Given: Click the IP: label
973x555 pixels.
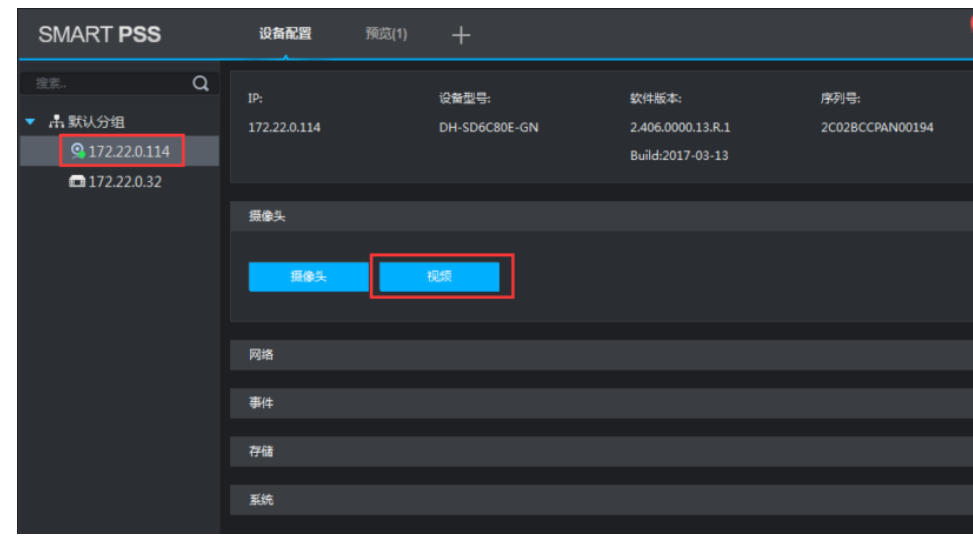Looking at the screenshot, I should pos(255,99).
